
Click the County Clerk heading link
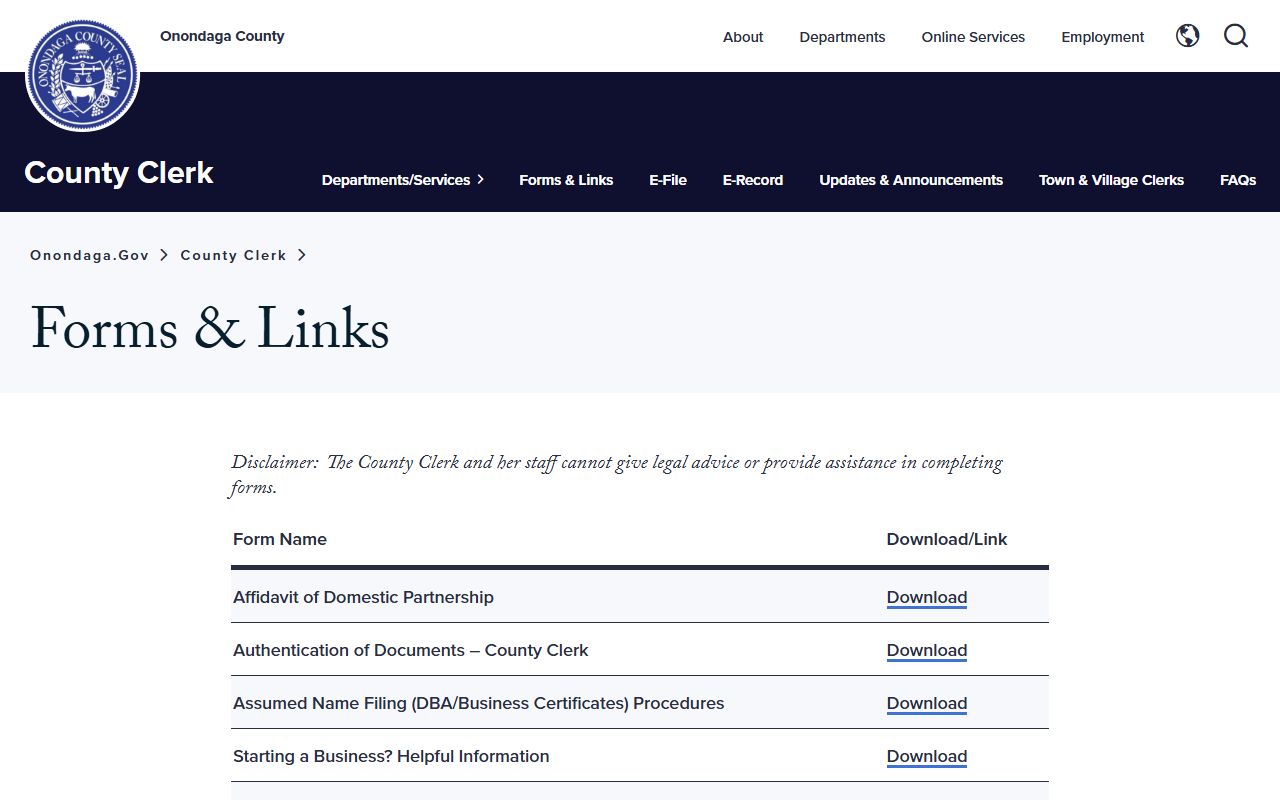119,172
